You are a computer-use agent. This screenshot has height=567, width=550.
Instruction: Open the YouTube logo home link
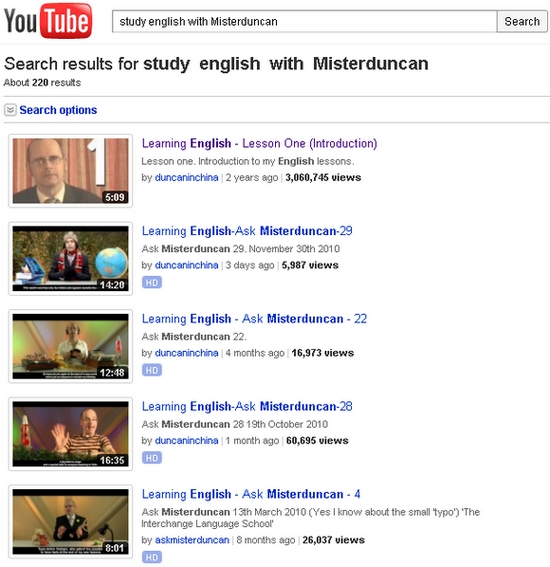[x=48, y=21]
